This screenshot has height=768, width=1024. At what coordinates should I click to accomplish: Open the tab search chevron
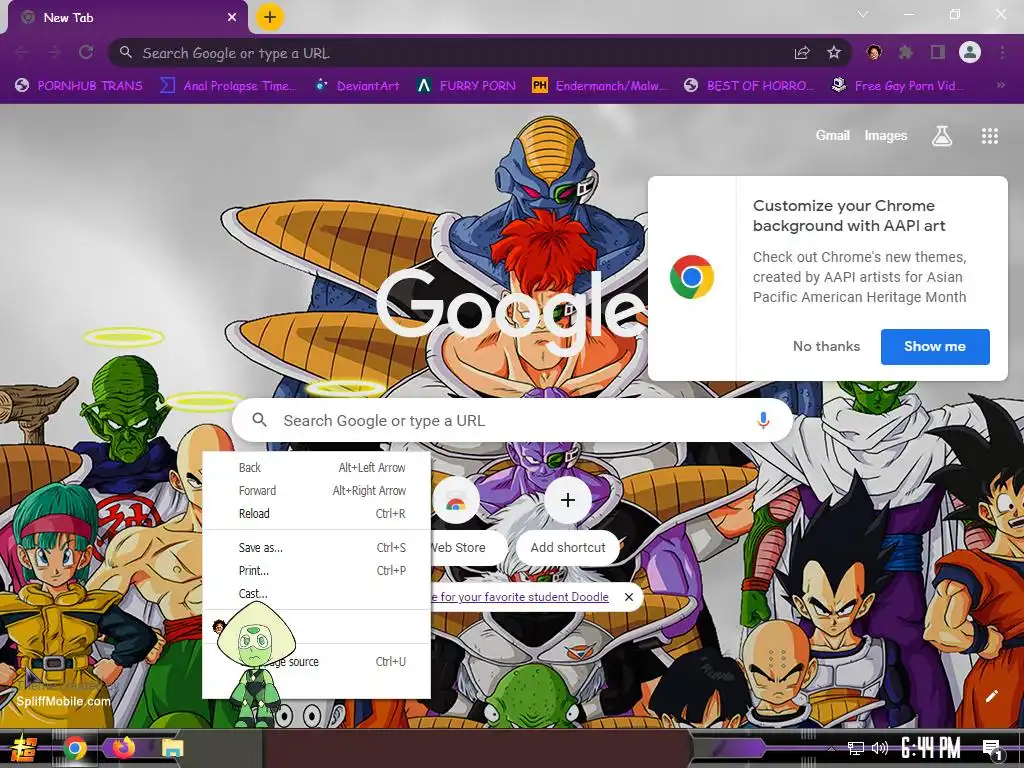pyautogui.click(x=863, y=14)
